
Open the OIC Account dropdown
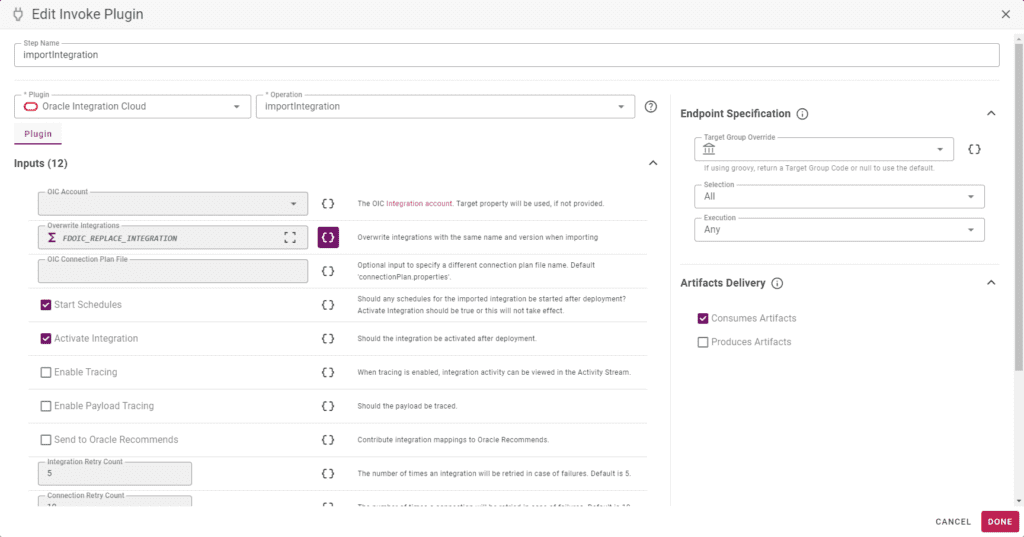173,204
